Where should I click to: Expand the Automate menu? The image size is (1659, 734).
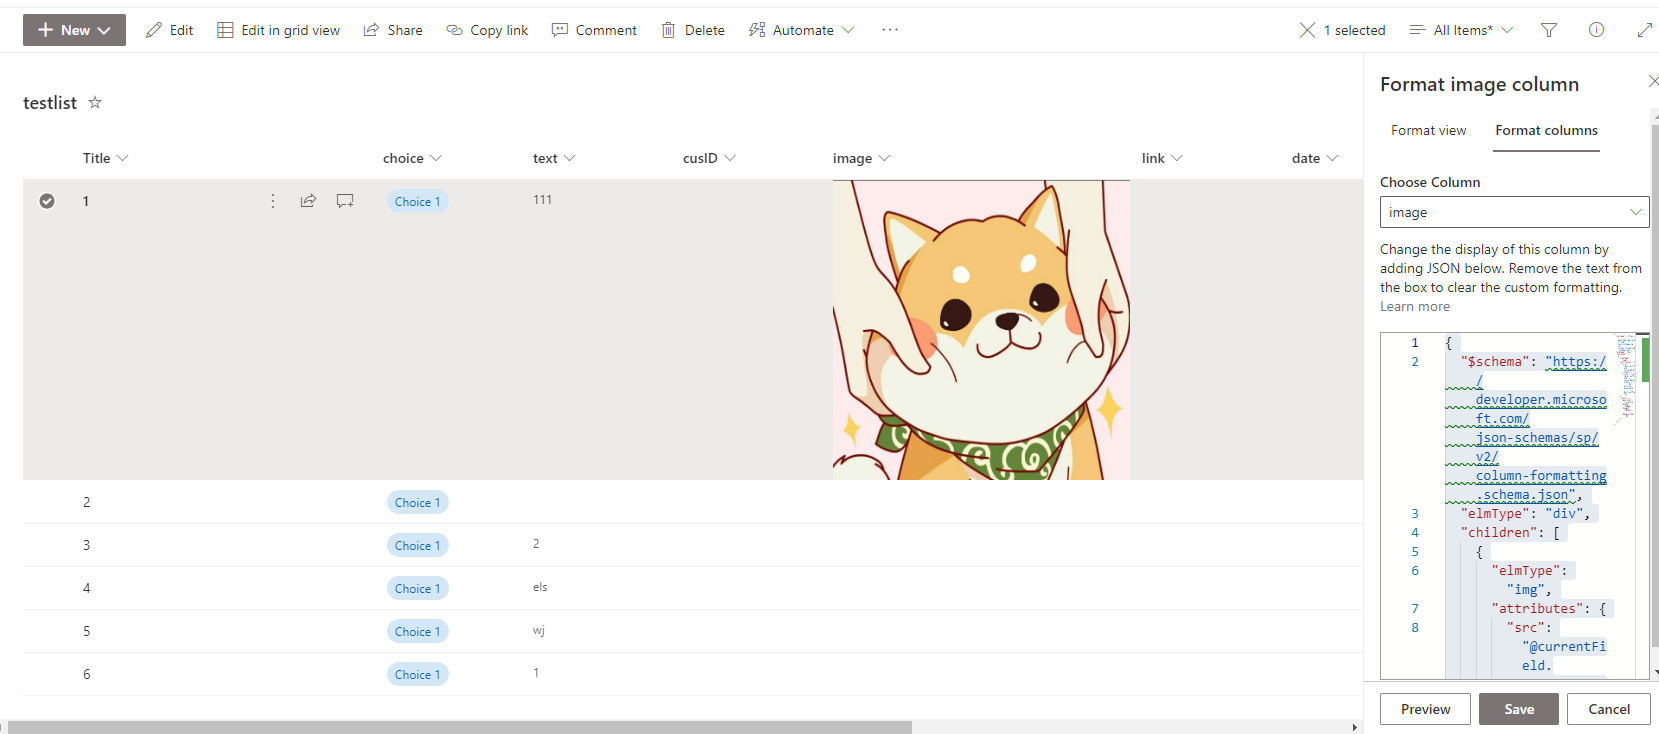click(802, 30)
